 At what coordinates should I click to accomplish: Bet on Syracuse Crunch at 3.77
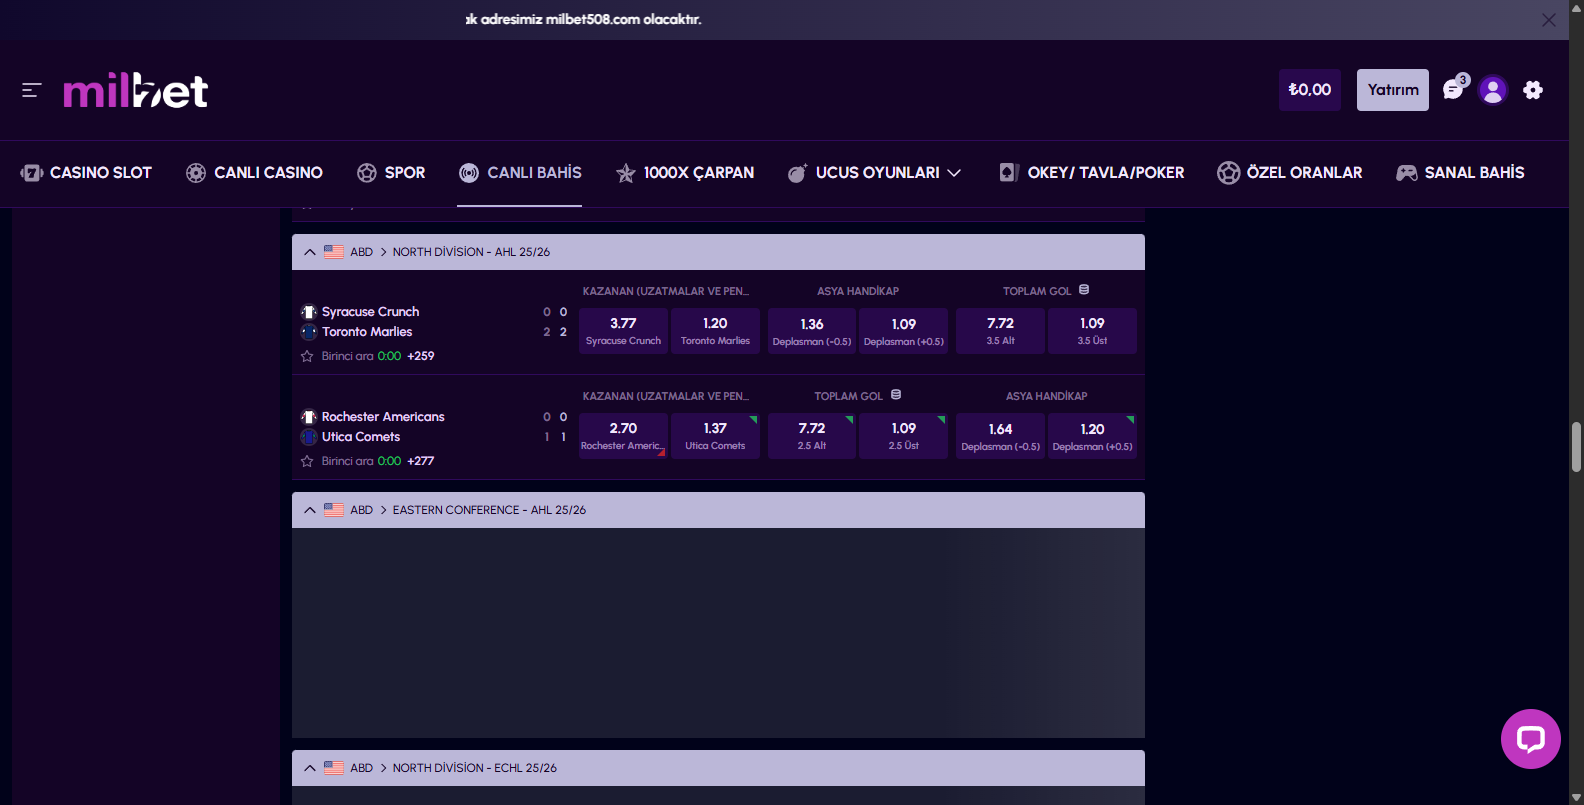[x=623, y=331]
